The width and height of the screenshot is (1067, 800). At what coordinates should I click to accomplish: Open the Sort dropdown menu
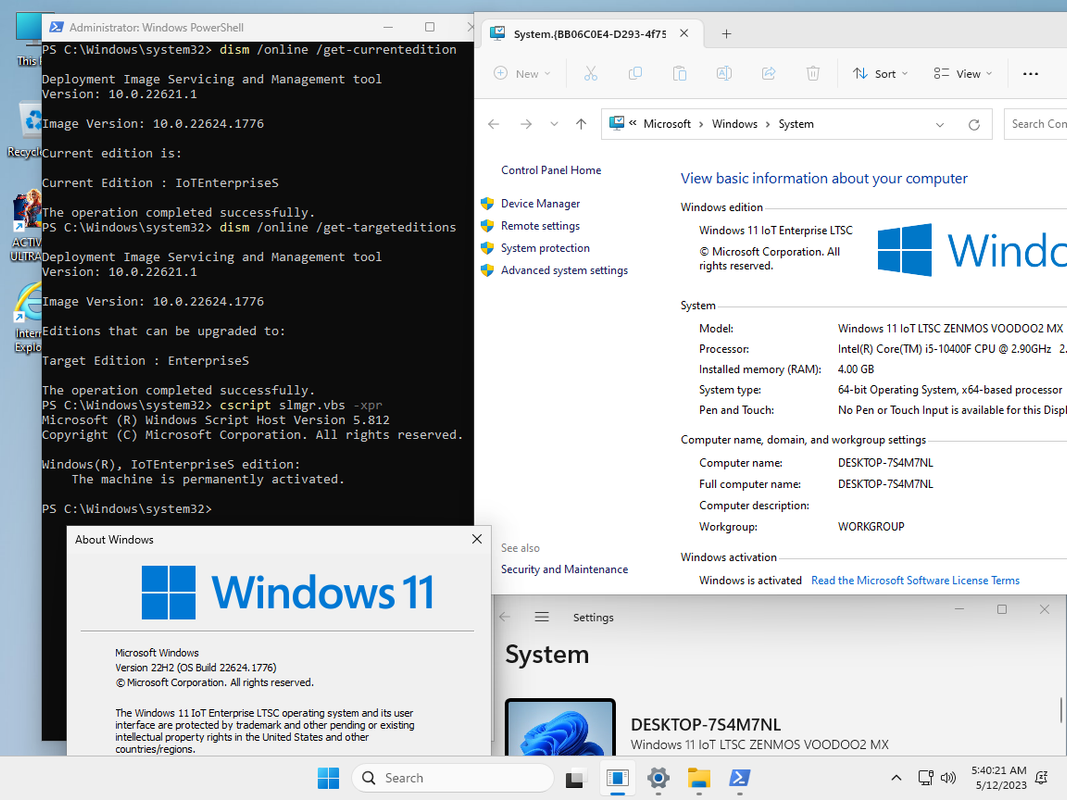pyautogui.click(x=880, y=73)
